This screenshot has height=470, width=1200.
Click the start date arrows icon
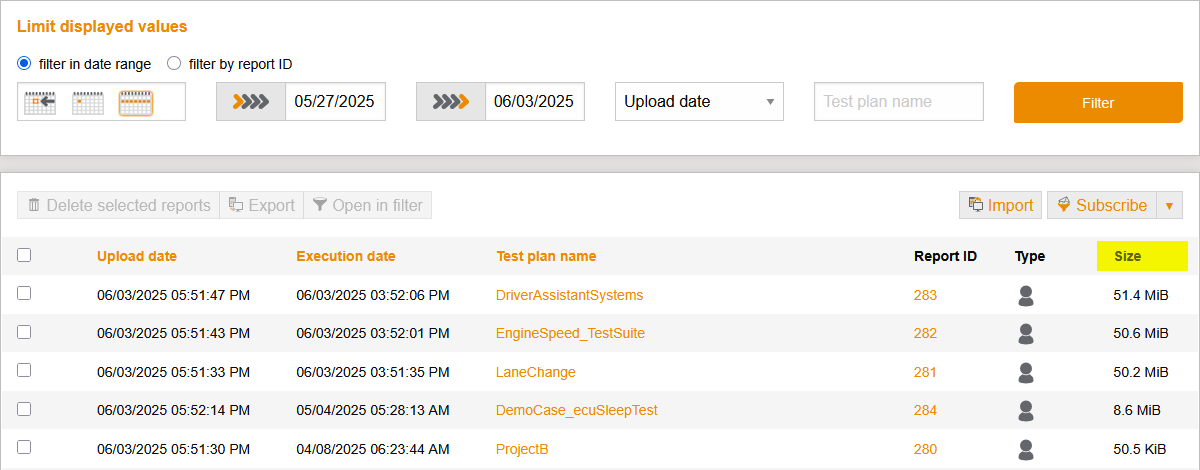coord(251,101)
